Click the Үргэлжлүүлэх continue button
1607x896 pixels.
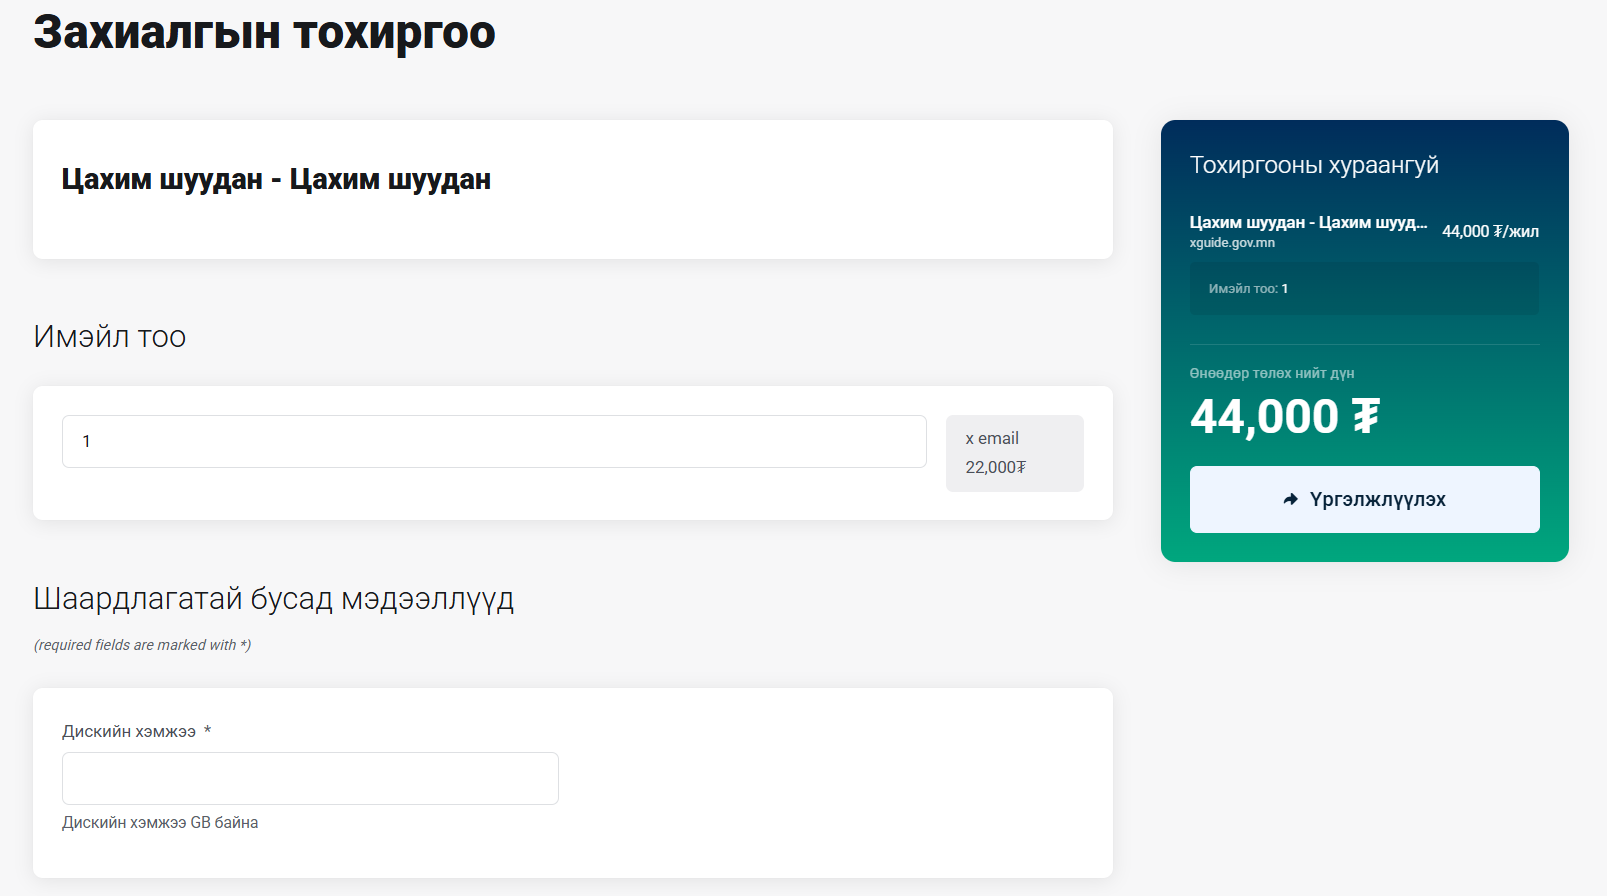pyautogui.click(x=1364, y=499)
